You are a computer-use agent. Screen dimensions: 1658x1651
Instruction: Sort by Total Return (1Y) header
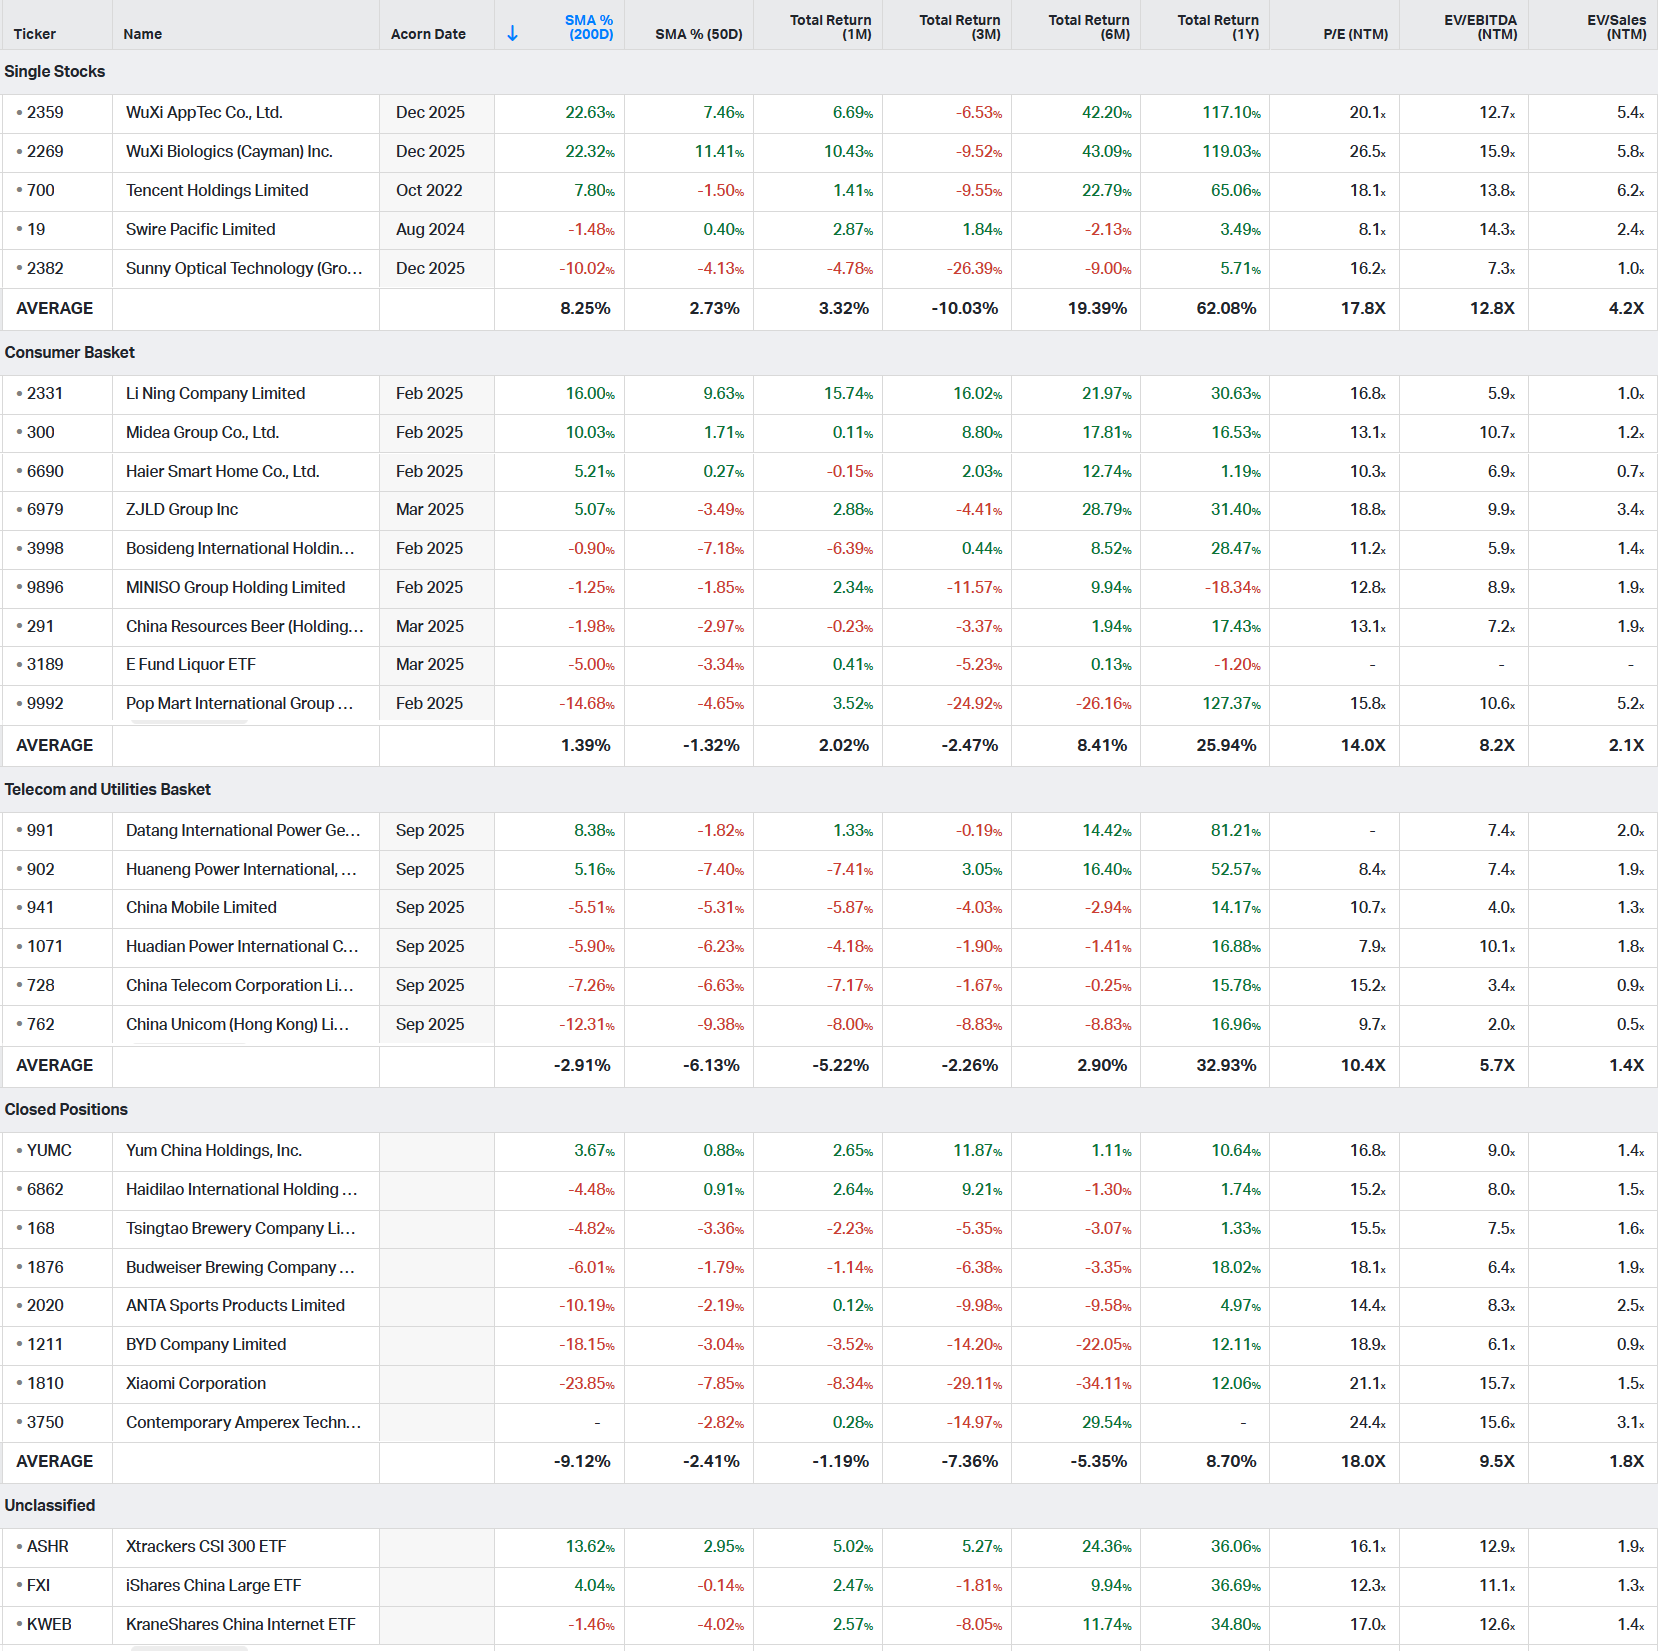coord(1217,27)
